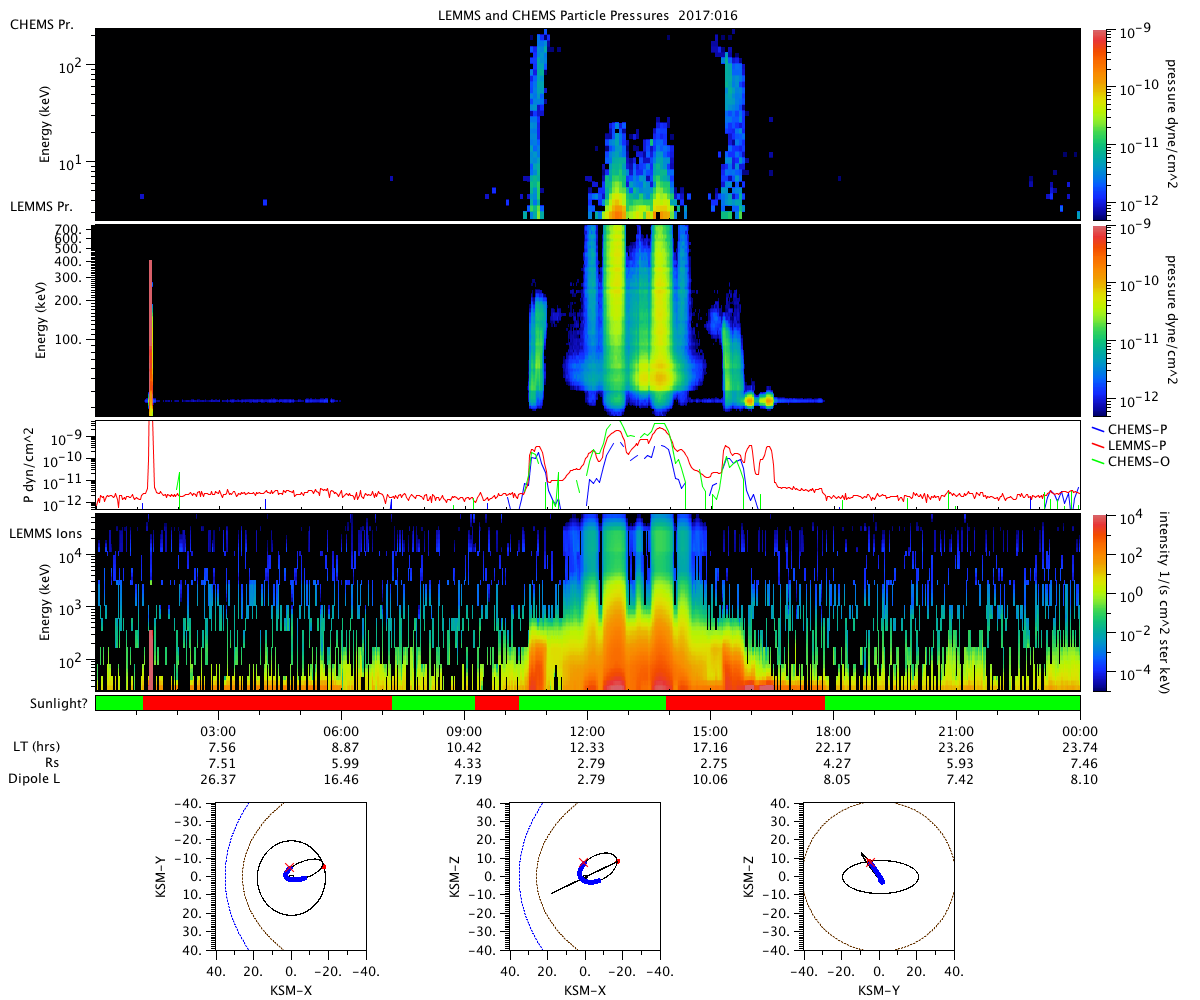Open the KSM-X versus KSM-Y orbit plot
1200x1000 pixels.
[x=290, y=875]
